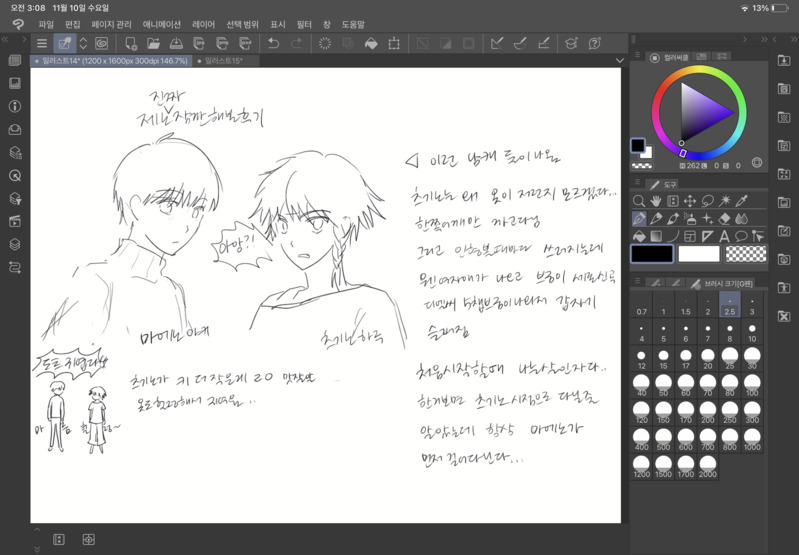Select the Move layer cross-arrow tool
Image resolution: width=799 pixels, height=555 pixels.
(x=690, y=201)
